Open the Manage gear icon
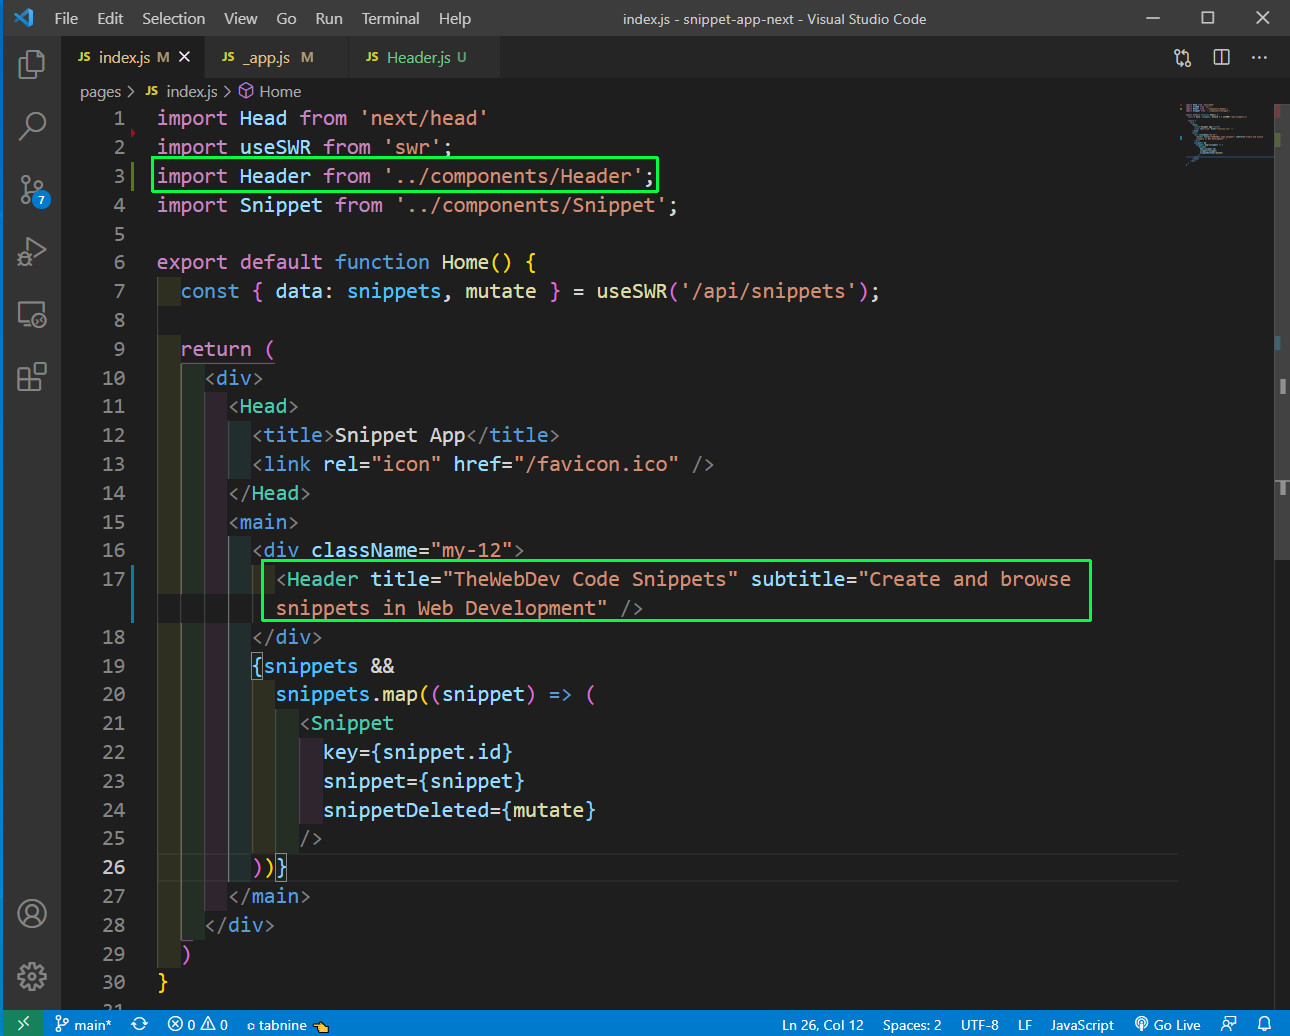 [x=32, y=976]
